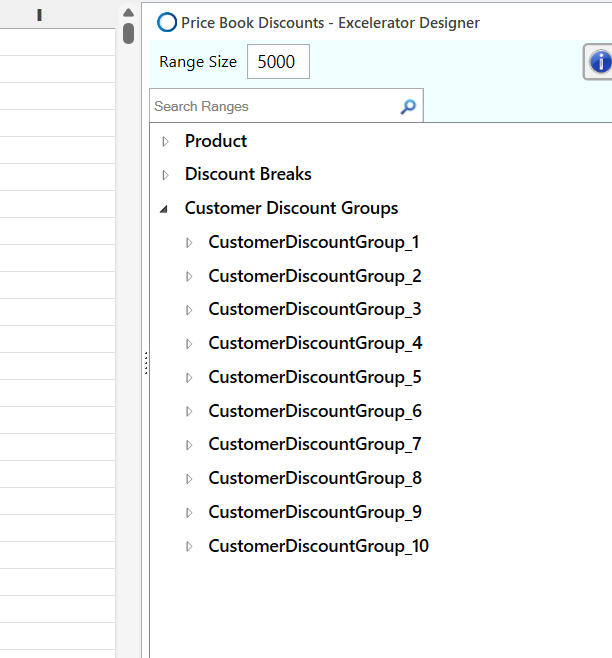
Task: Collapse the Customer Discount Groups node
Action: click(x=165, y=209)
